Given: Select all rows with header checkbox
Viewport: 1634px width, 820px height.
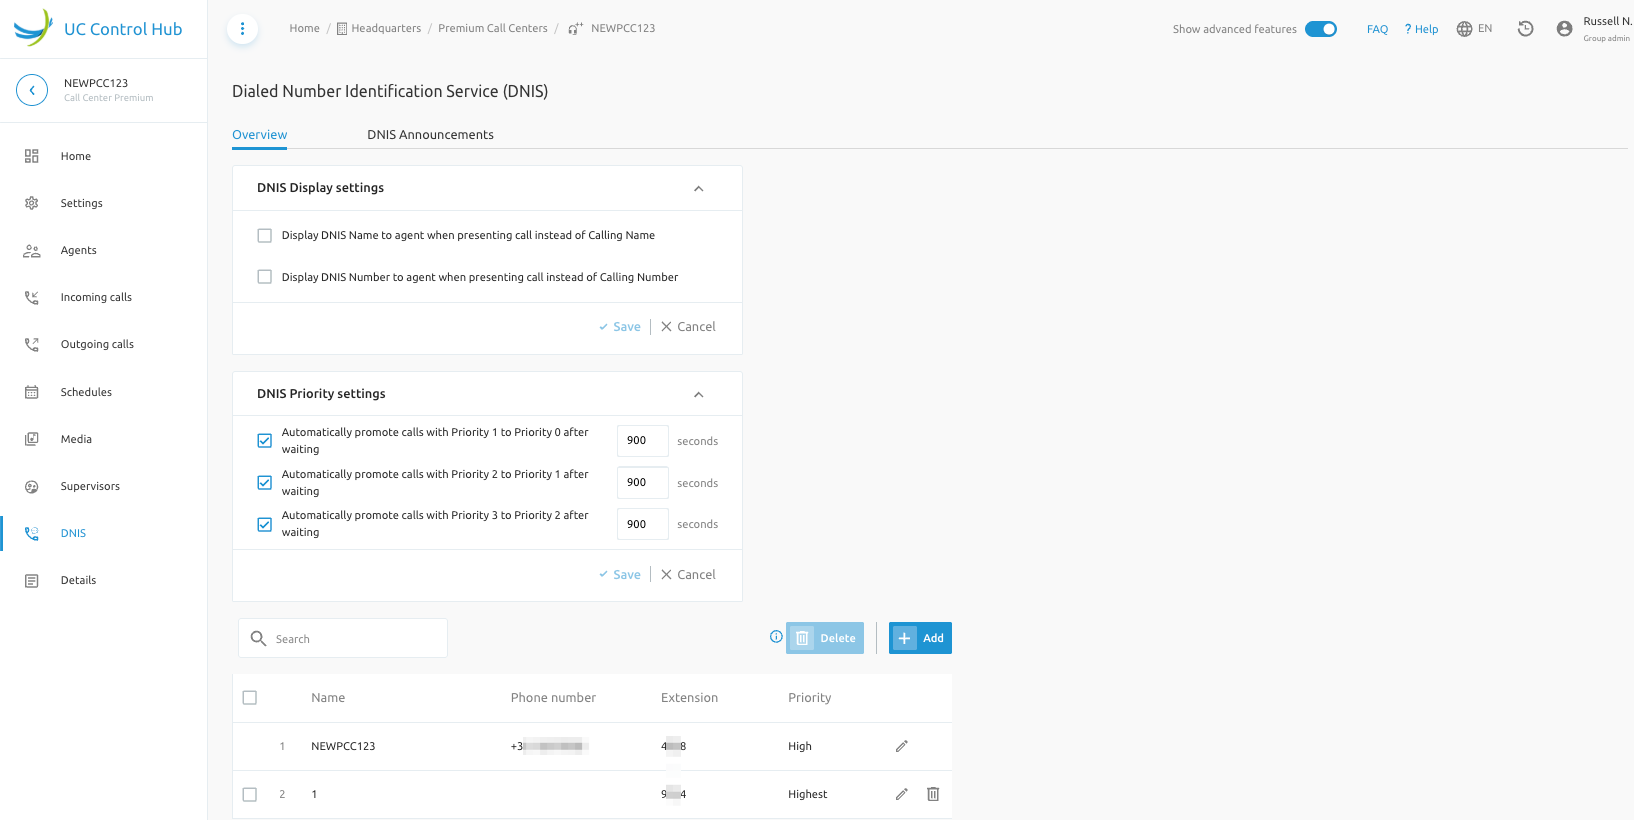Looking at the screenshot, I should pyautogui.click(x=250, y=698).
